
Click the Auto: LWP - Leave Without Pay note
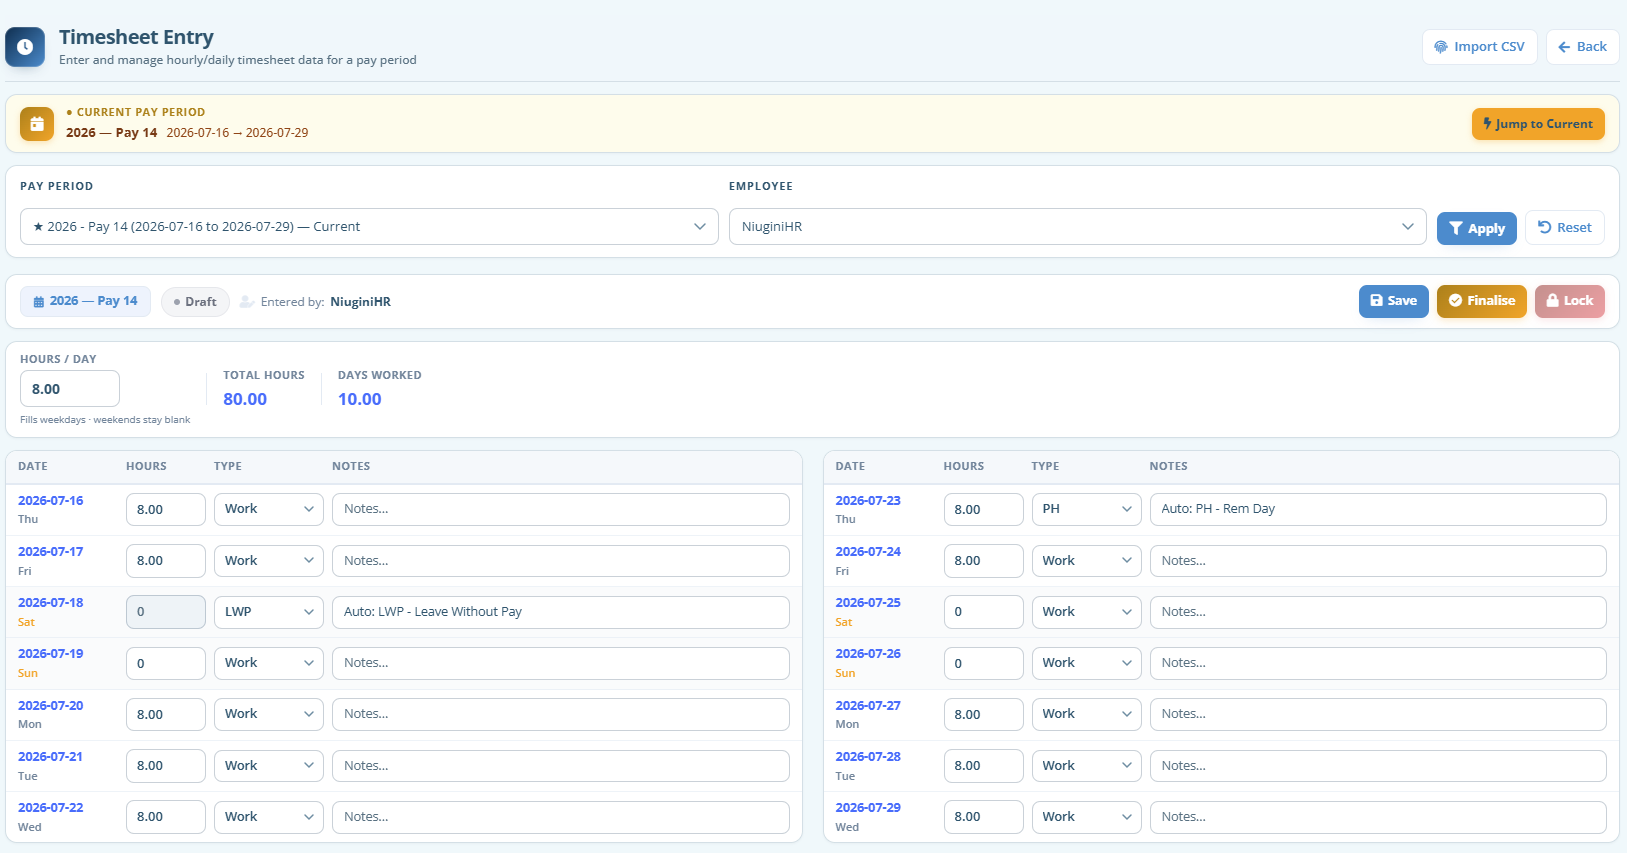[561, 612]
